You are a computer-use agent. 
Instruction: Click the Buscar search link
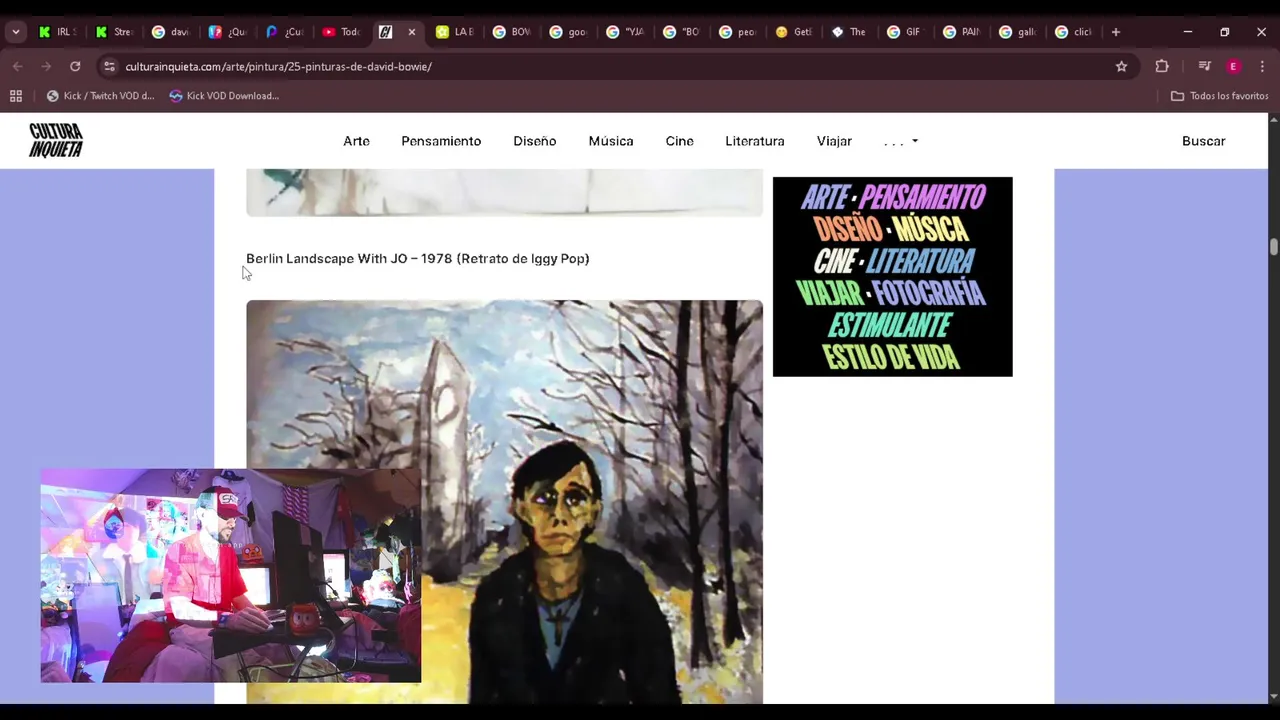[x=1203, y=141]
